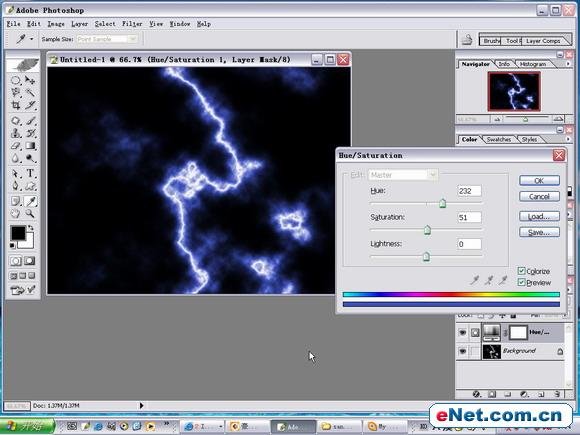Screen dimensions: 580x435
Task: Select the Path Selection tool
Action: [16, 173]
